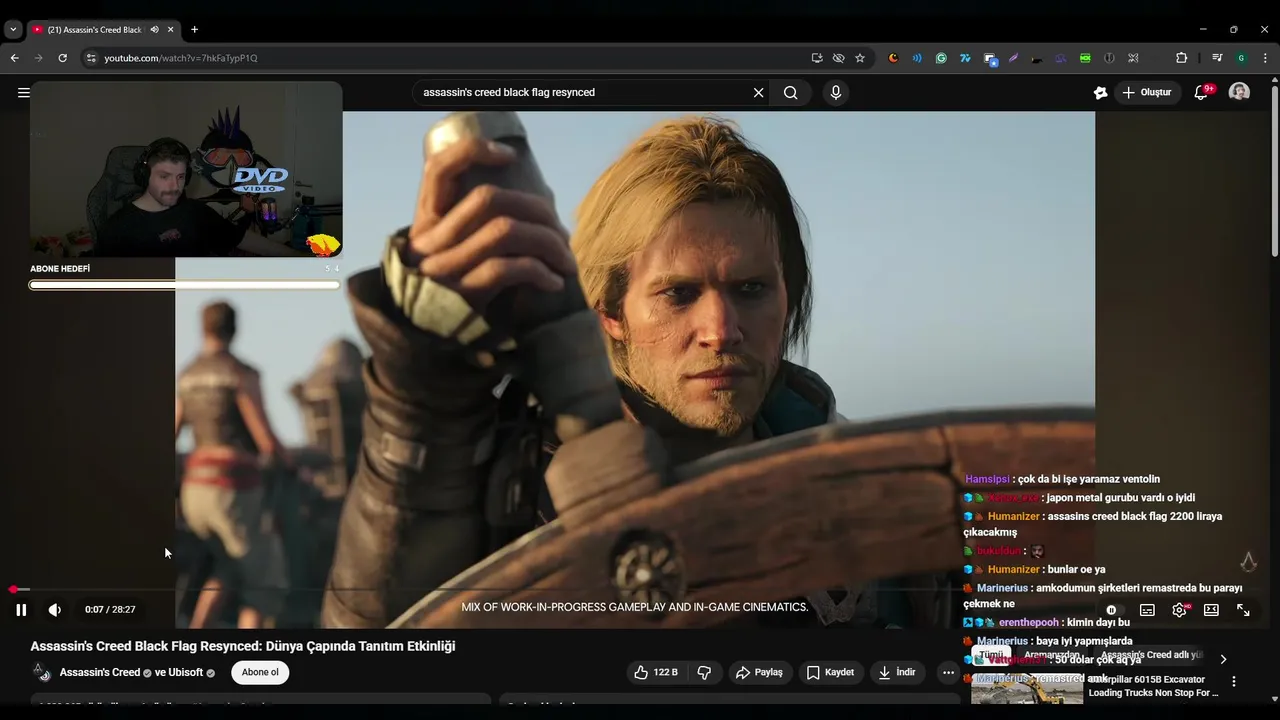Open options menu for Caterpillar Excavator video
Viewport: 1280px width, 720px height.
point(1234,681)
